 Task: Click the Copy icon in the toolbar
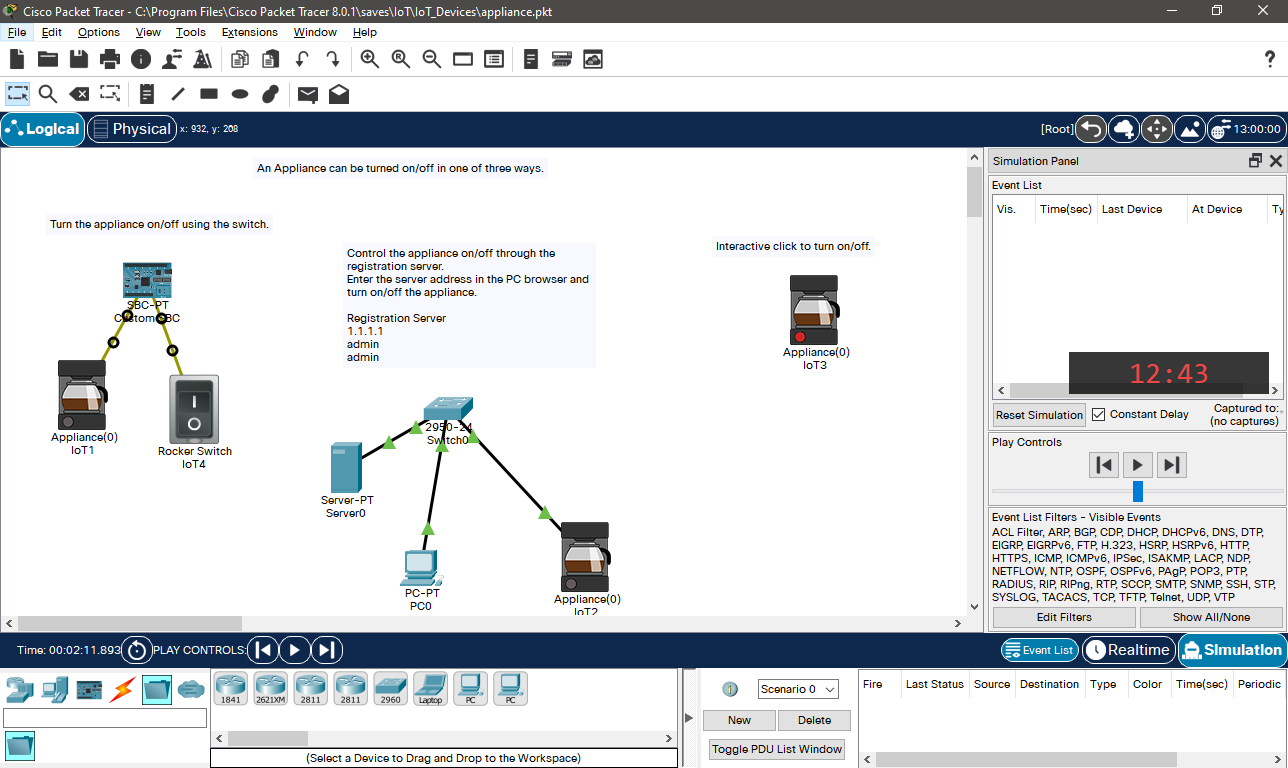point(239,59)
